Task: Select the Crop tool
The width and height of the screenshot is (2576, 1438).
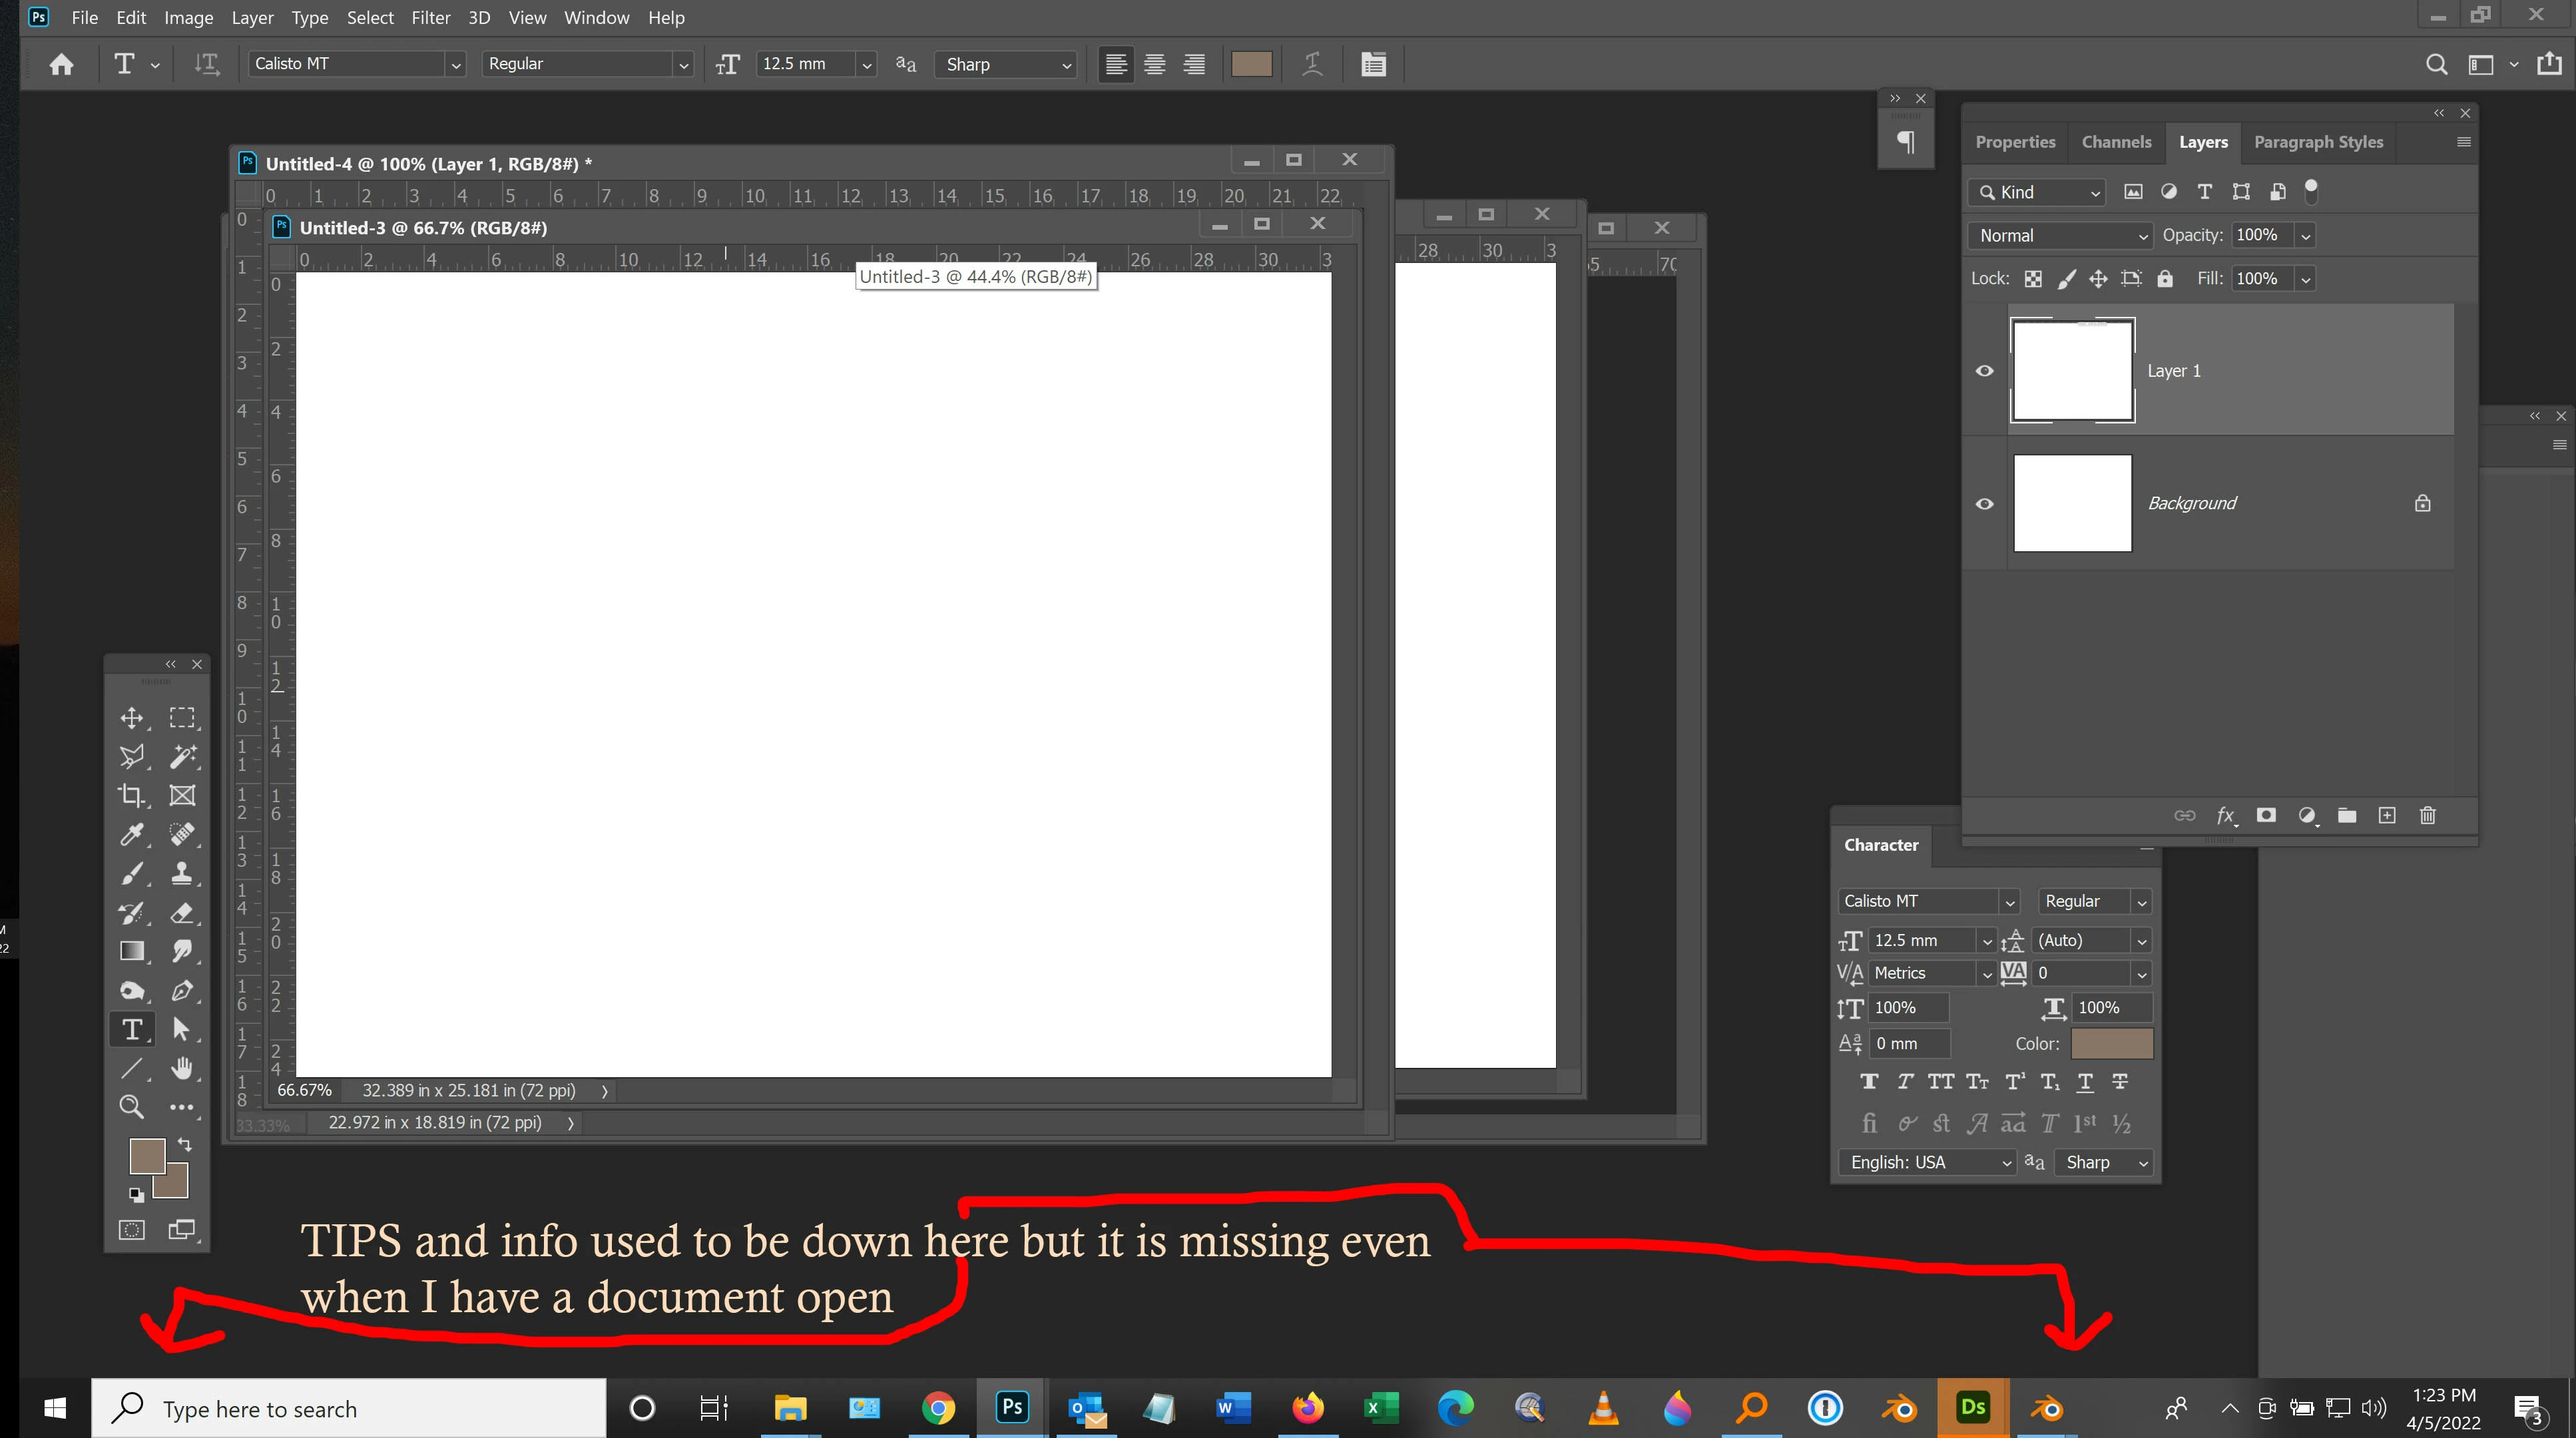Action: 131,795
